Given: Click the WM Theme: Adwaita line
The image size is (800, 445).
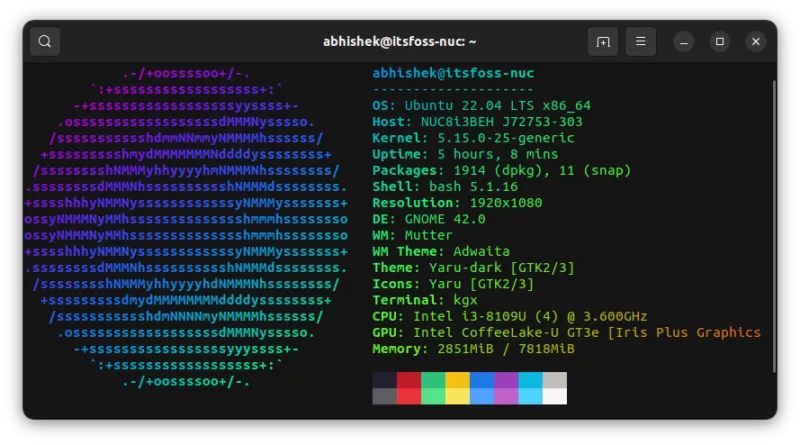Looking at the screenshot, I should click(441, 252).
